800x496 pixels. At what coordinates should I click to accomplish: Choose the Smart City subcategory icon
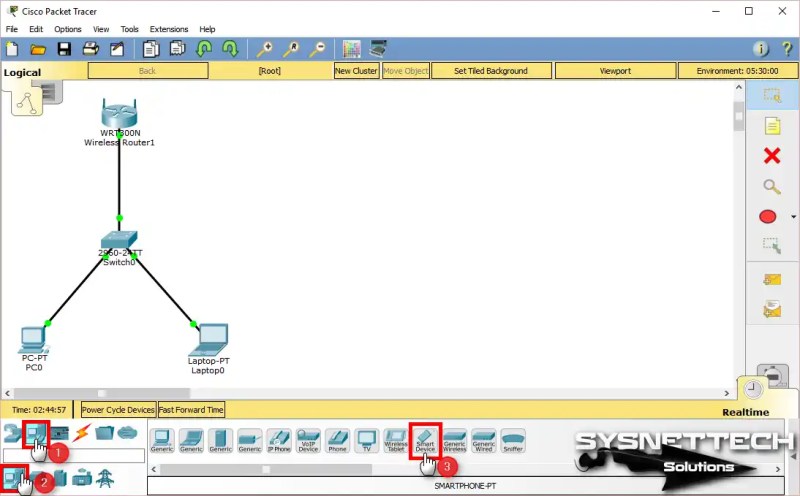(58, 478)
